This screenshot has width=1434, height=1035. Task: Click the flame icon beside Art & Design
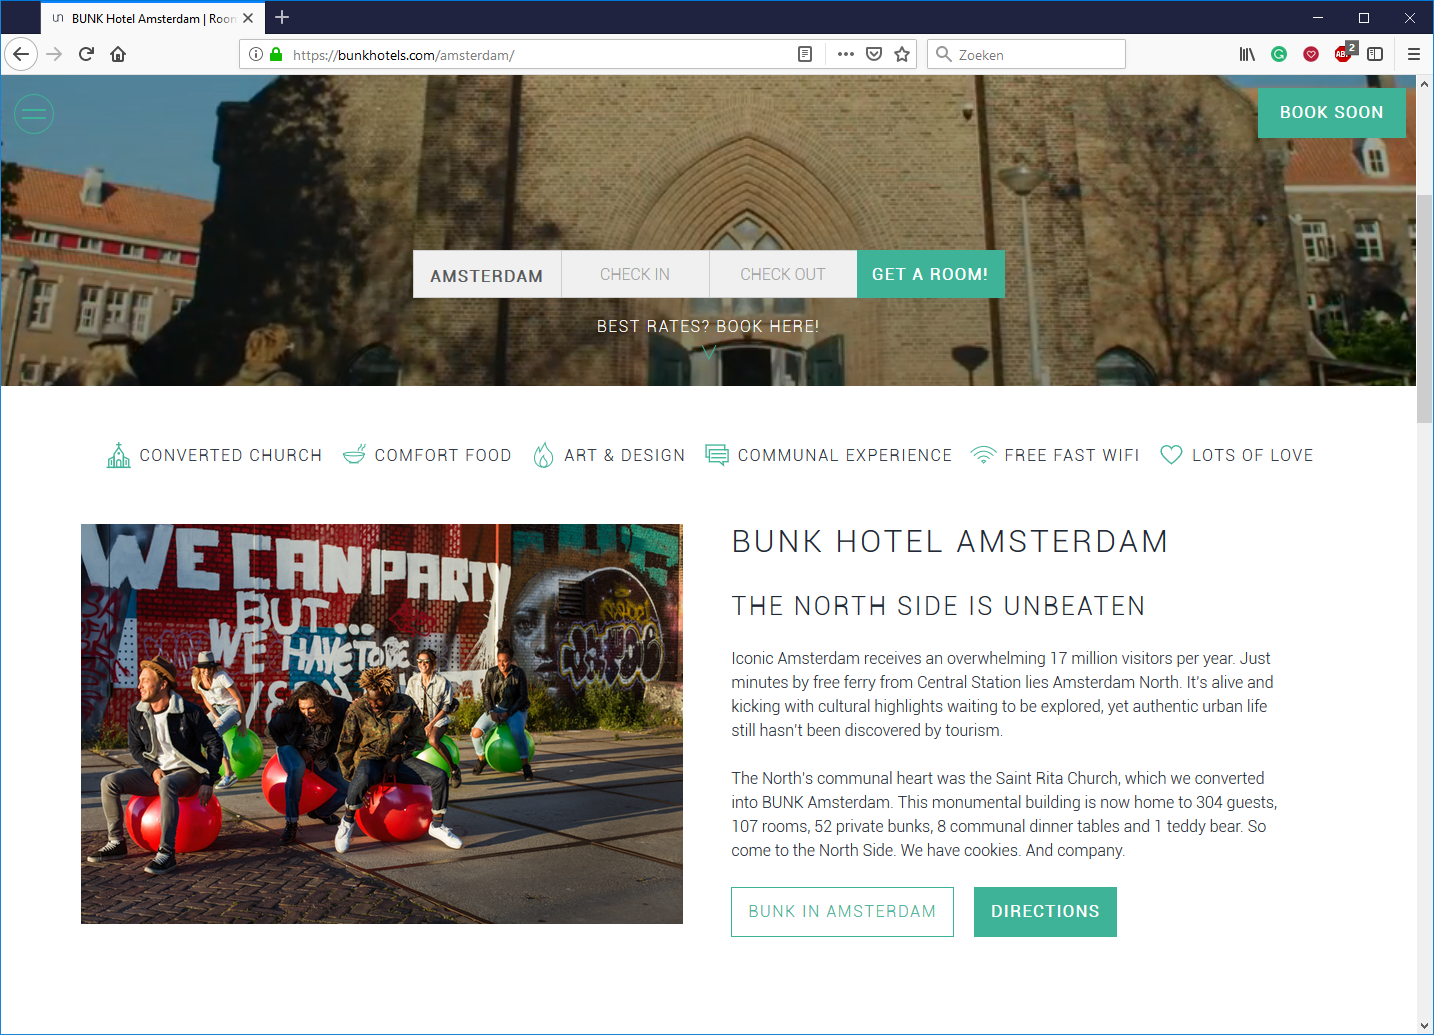point(543,455)
